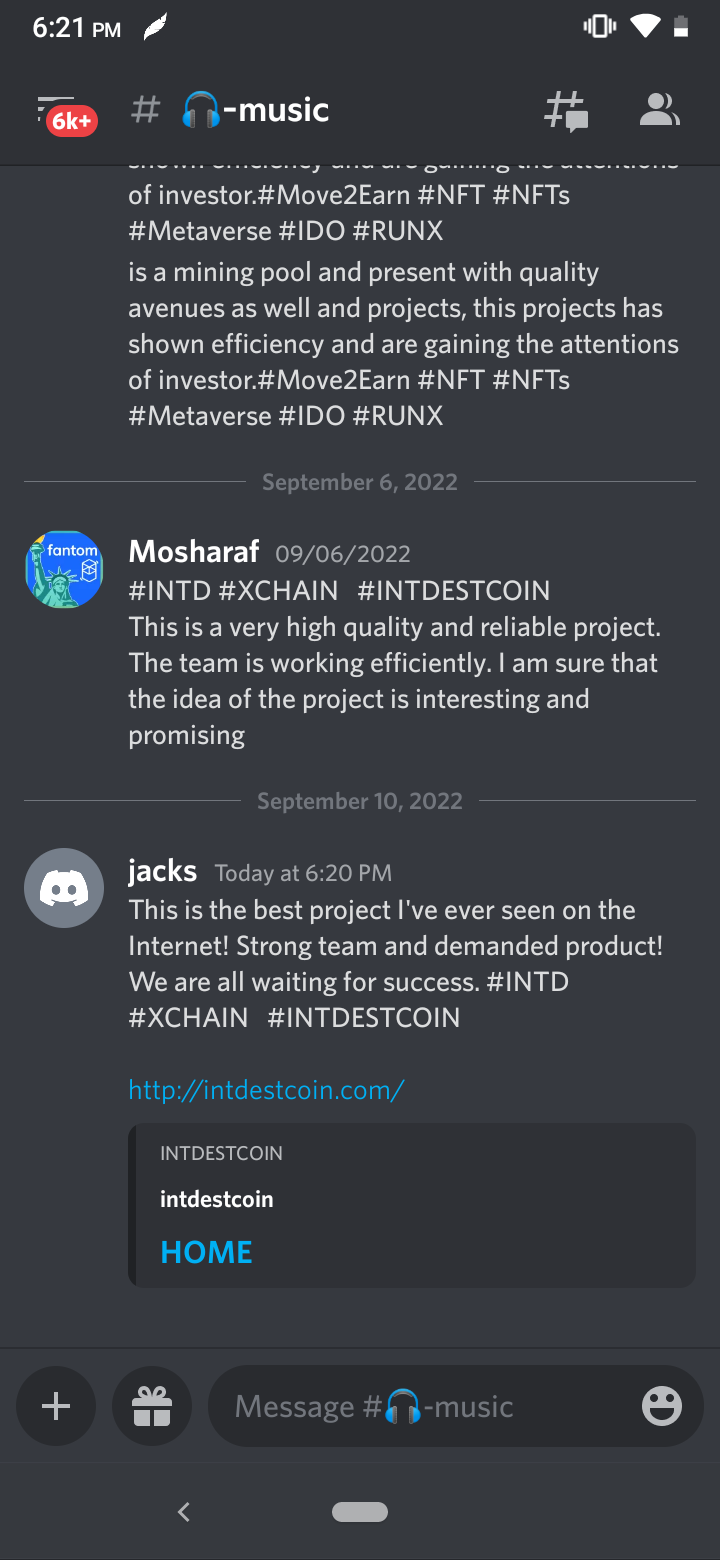Open the http://intdestcoin.com/ link
Screen dimensions: 720x1560
[266, 1089]
